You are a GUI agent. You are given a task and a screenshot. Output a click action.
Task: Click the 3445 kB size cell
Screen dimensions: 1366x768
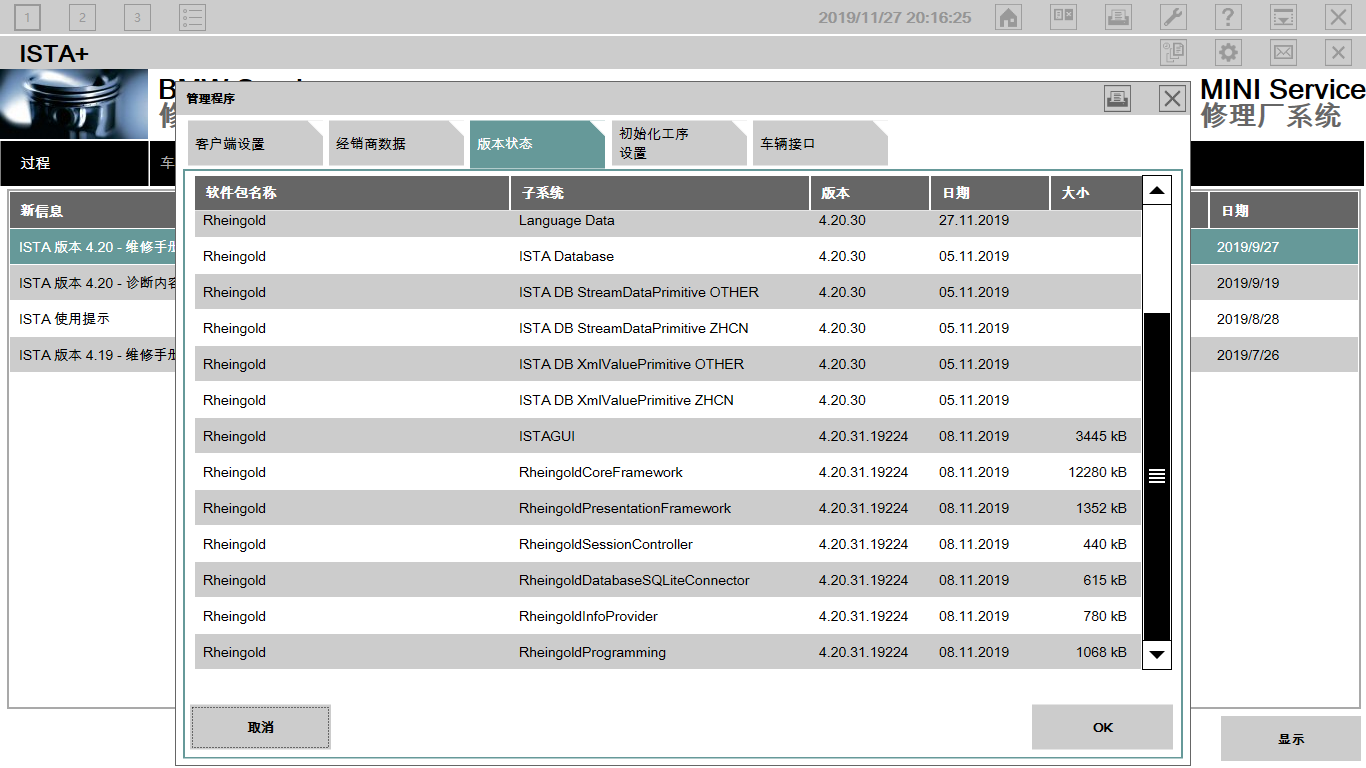pyautogui.click(x=1101, y=436)
